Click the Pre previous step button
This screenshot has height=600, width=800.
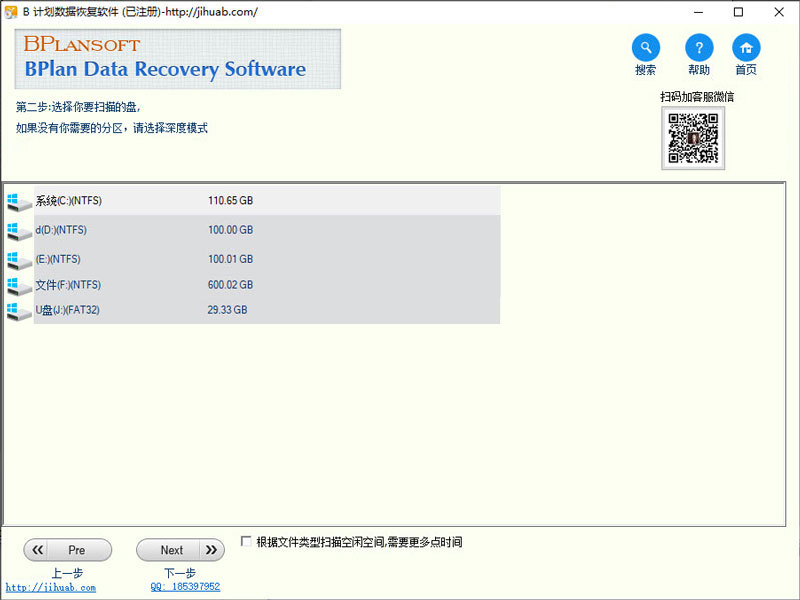tap(67, 550)
